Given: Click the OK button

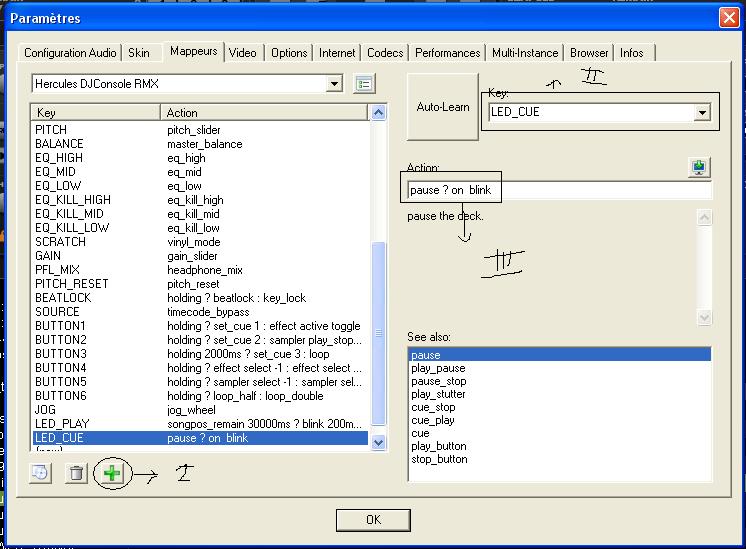Looking at the screenshot, I should [x=373, y=520].
